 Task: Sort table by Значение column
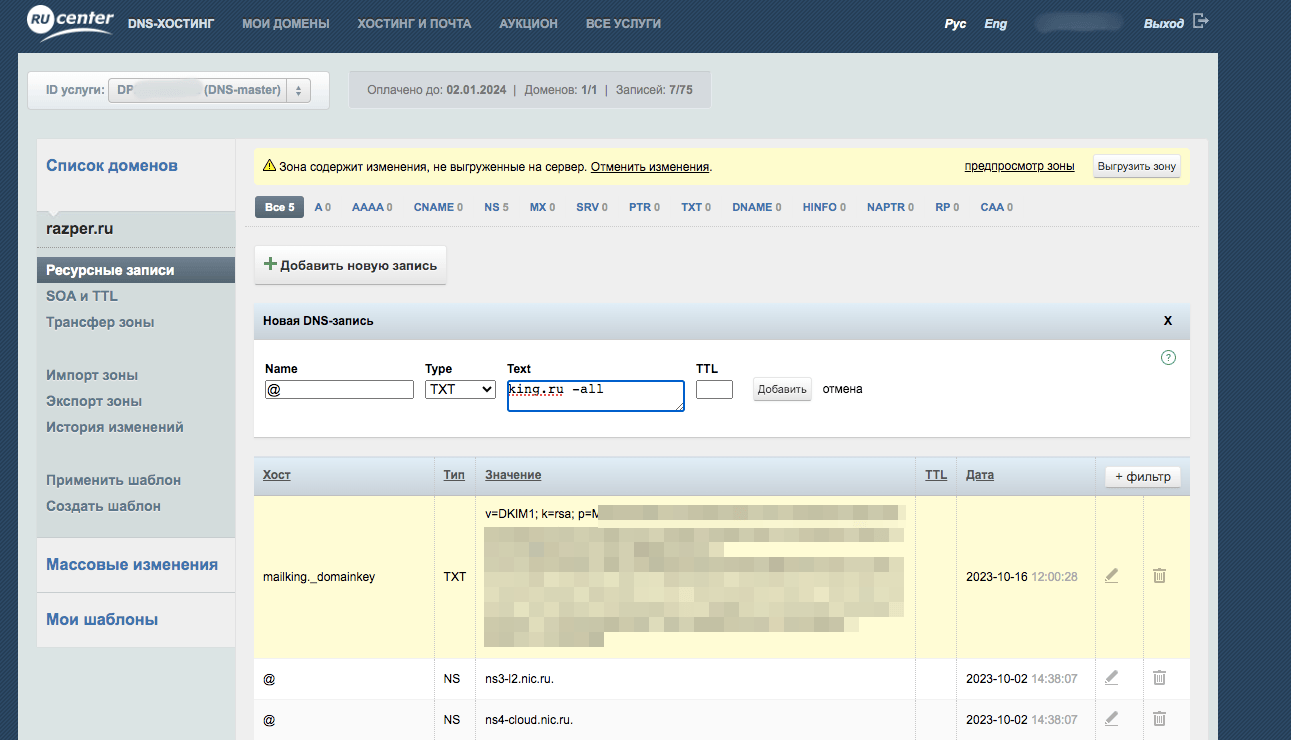[x=513, y=475]
